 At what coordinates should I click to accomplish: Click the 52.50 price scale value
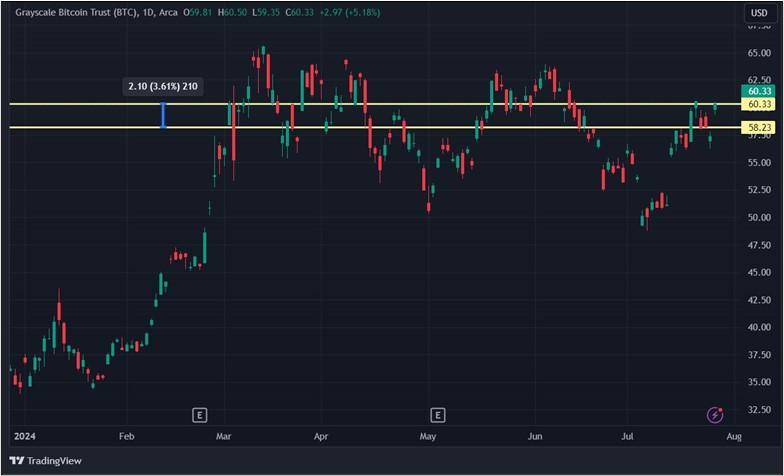(759, 190)
